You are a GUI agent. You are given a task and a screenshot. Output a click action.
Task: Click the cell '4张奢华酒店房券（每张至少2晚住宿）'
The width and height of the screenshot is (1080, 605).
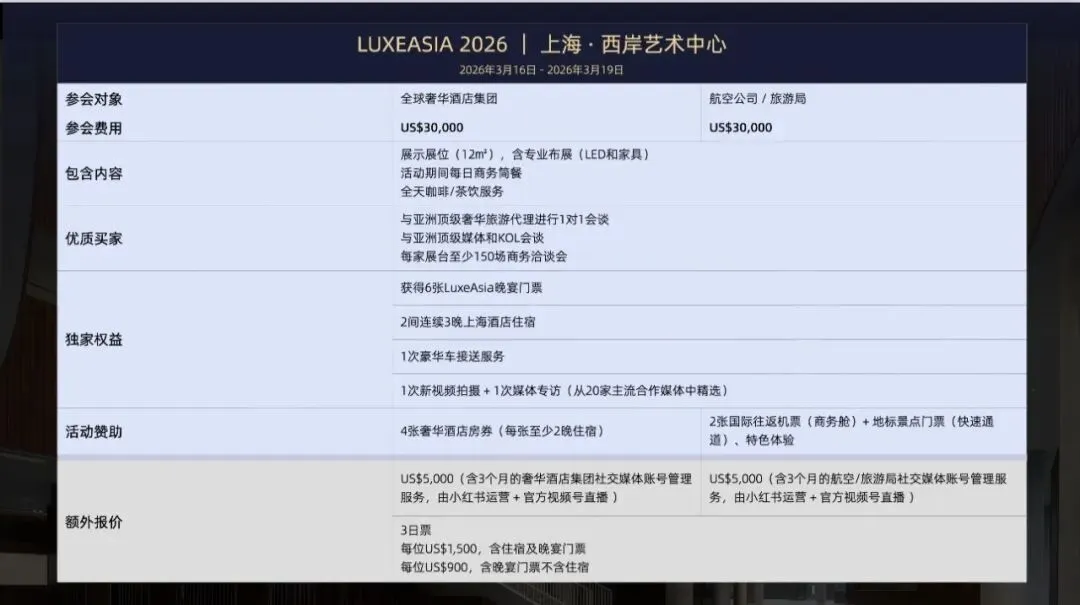503,431
